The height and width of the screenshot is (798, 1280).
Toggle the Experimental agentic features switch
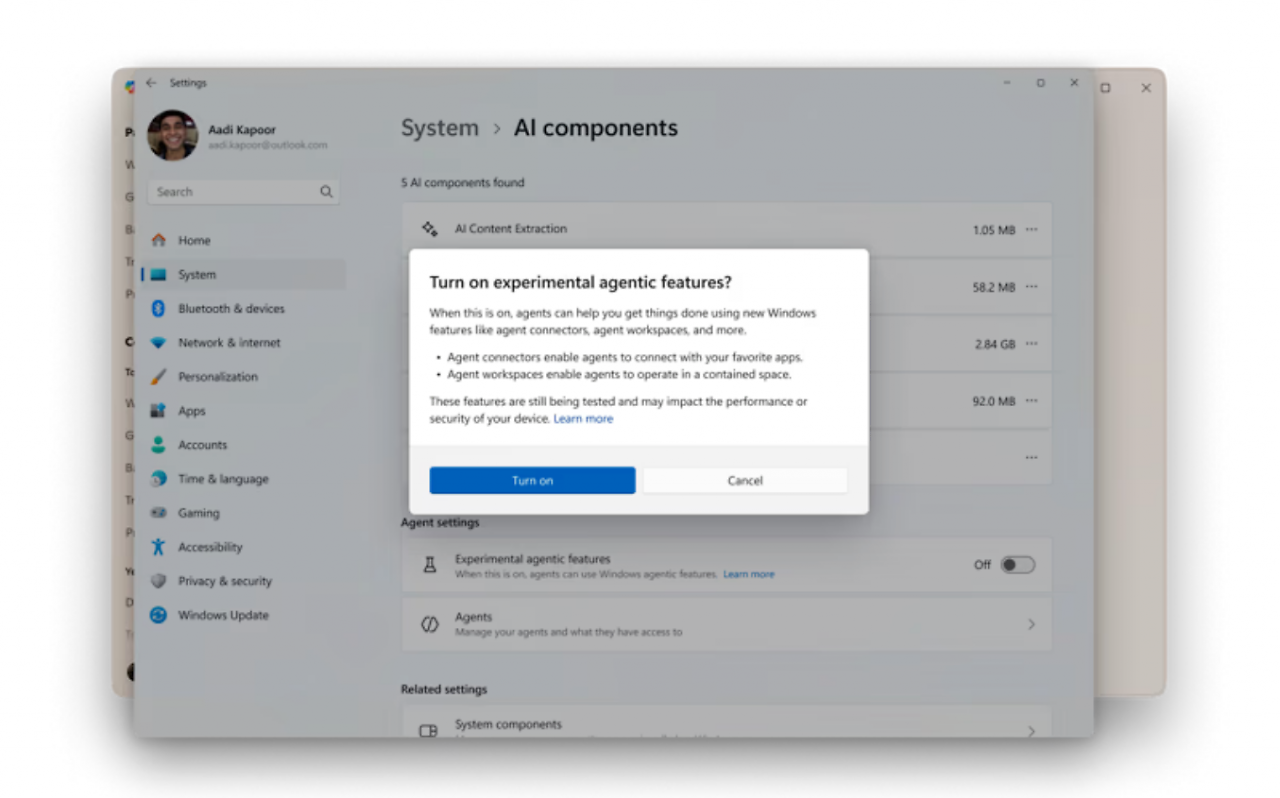tap(1018, 565)
